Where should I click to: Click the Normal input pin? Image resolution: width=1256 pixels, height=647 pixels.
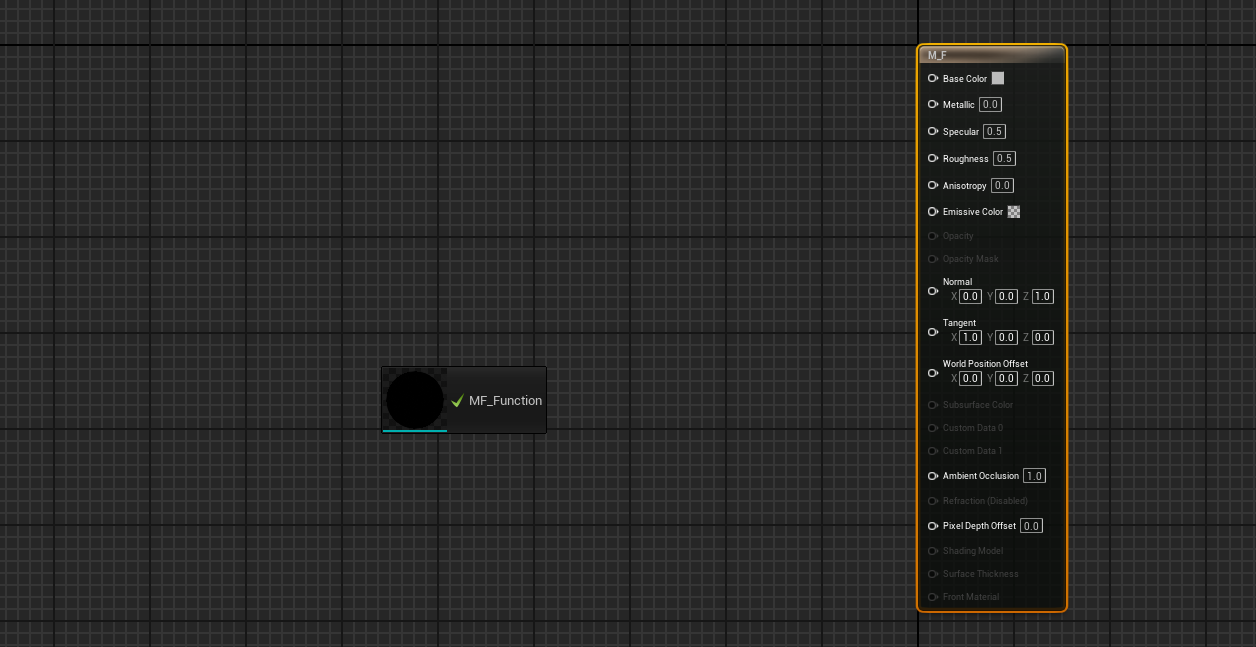tap(933, 291)
